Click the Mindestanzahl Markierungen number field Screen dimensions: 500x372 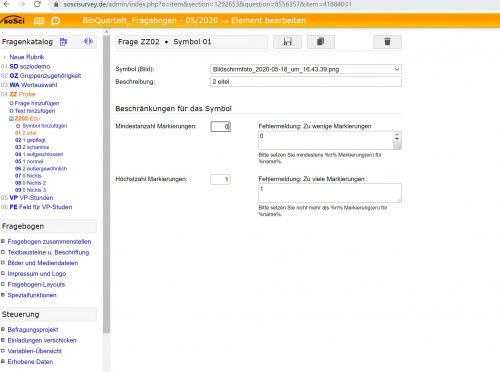220,126
